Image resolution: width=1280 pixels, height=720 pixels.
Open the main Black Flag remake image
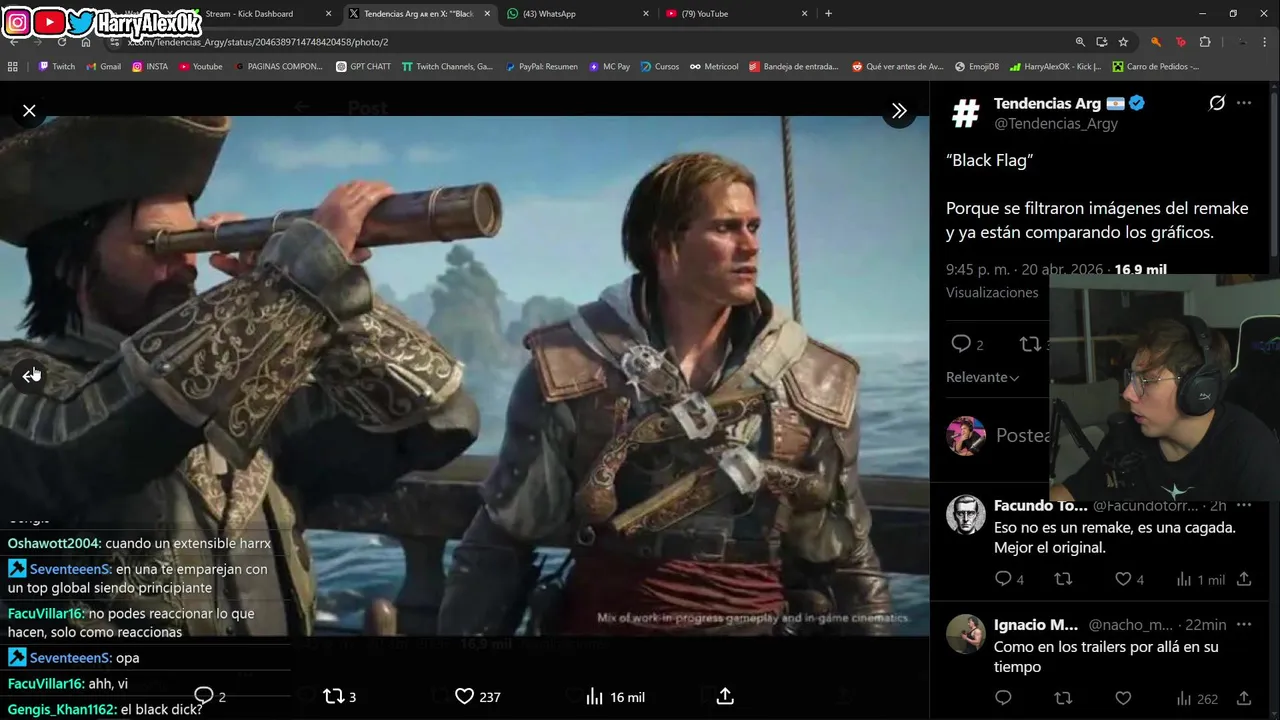(x=464, y=375)
